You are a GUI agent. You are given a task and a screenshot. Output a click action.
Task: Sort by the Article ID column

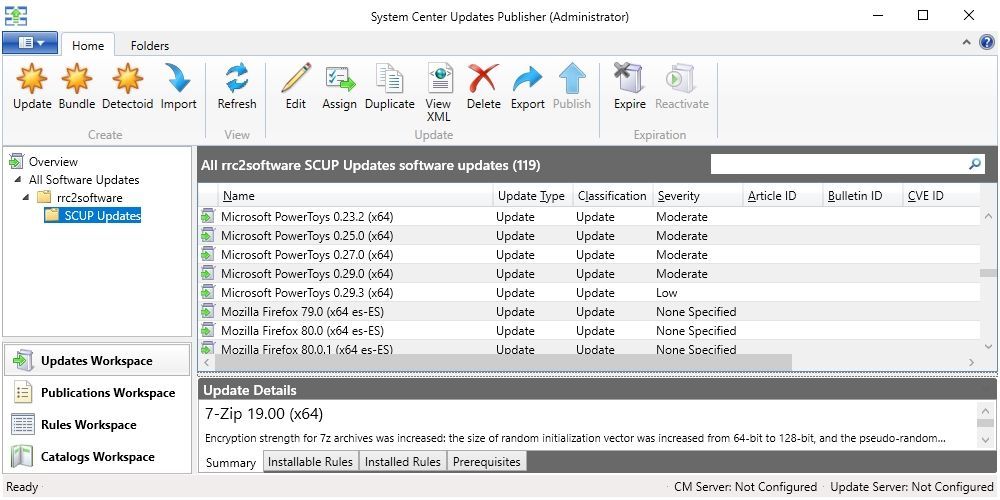tap(783, 196)
